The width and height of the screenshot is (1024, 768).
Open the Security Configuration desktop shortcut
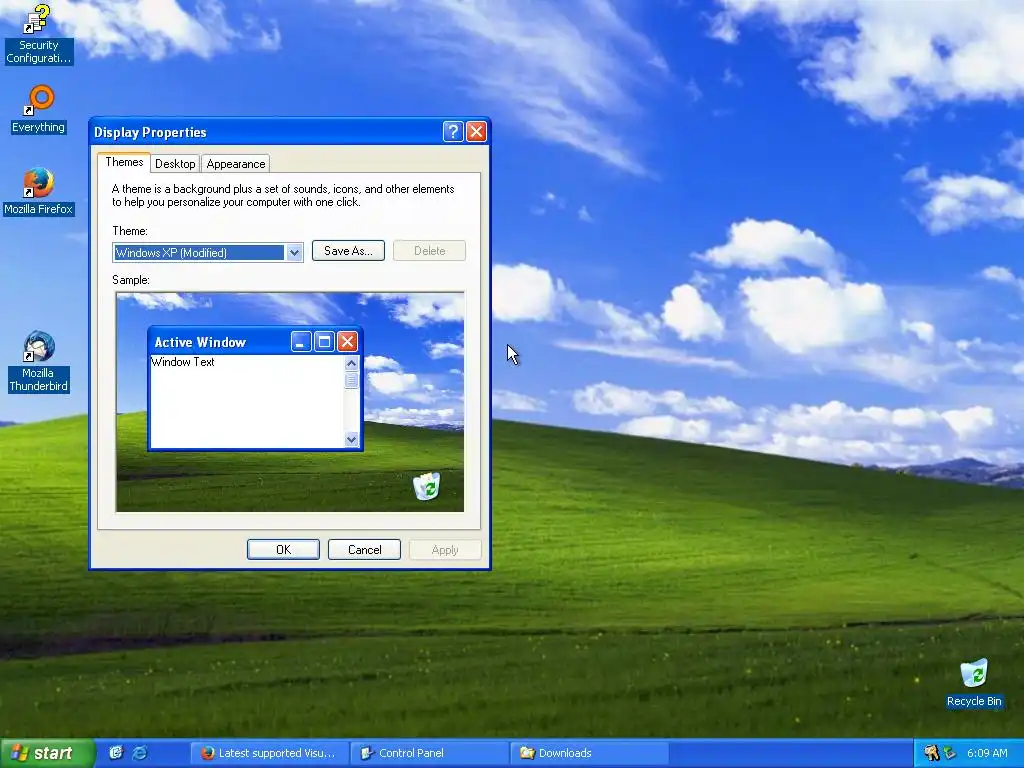tap(38, 35)
